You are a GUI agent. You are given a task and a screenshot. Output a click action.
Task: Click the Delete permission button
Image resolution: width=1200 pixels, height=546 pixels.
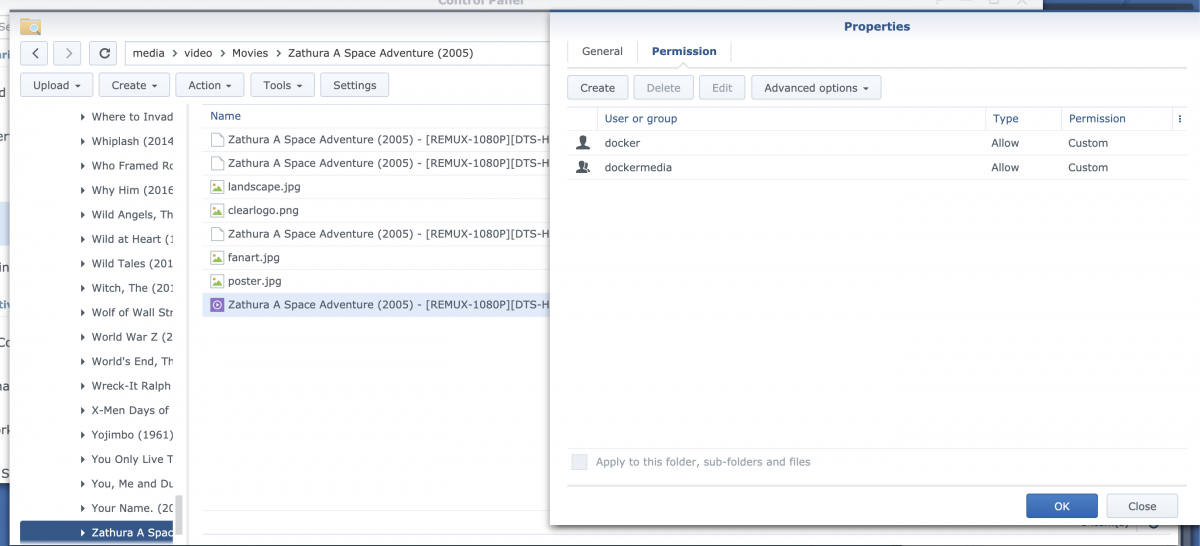[x=663, y=88]
